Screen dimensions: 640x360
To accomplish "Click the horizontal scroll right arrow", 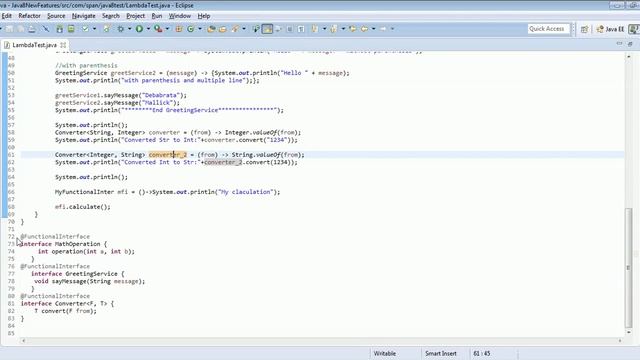I will tap(620, 340).
